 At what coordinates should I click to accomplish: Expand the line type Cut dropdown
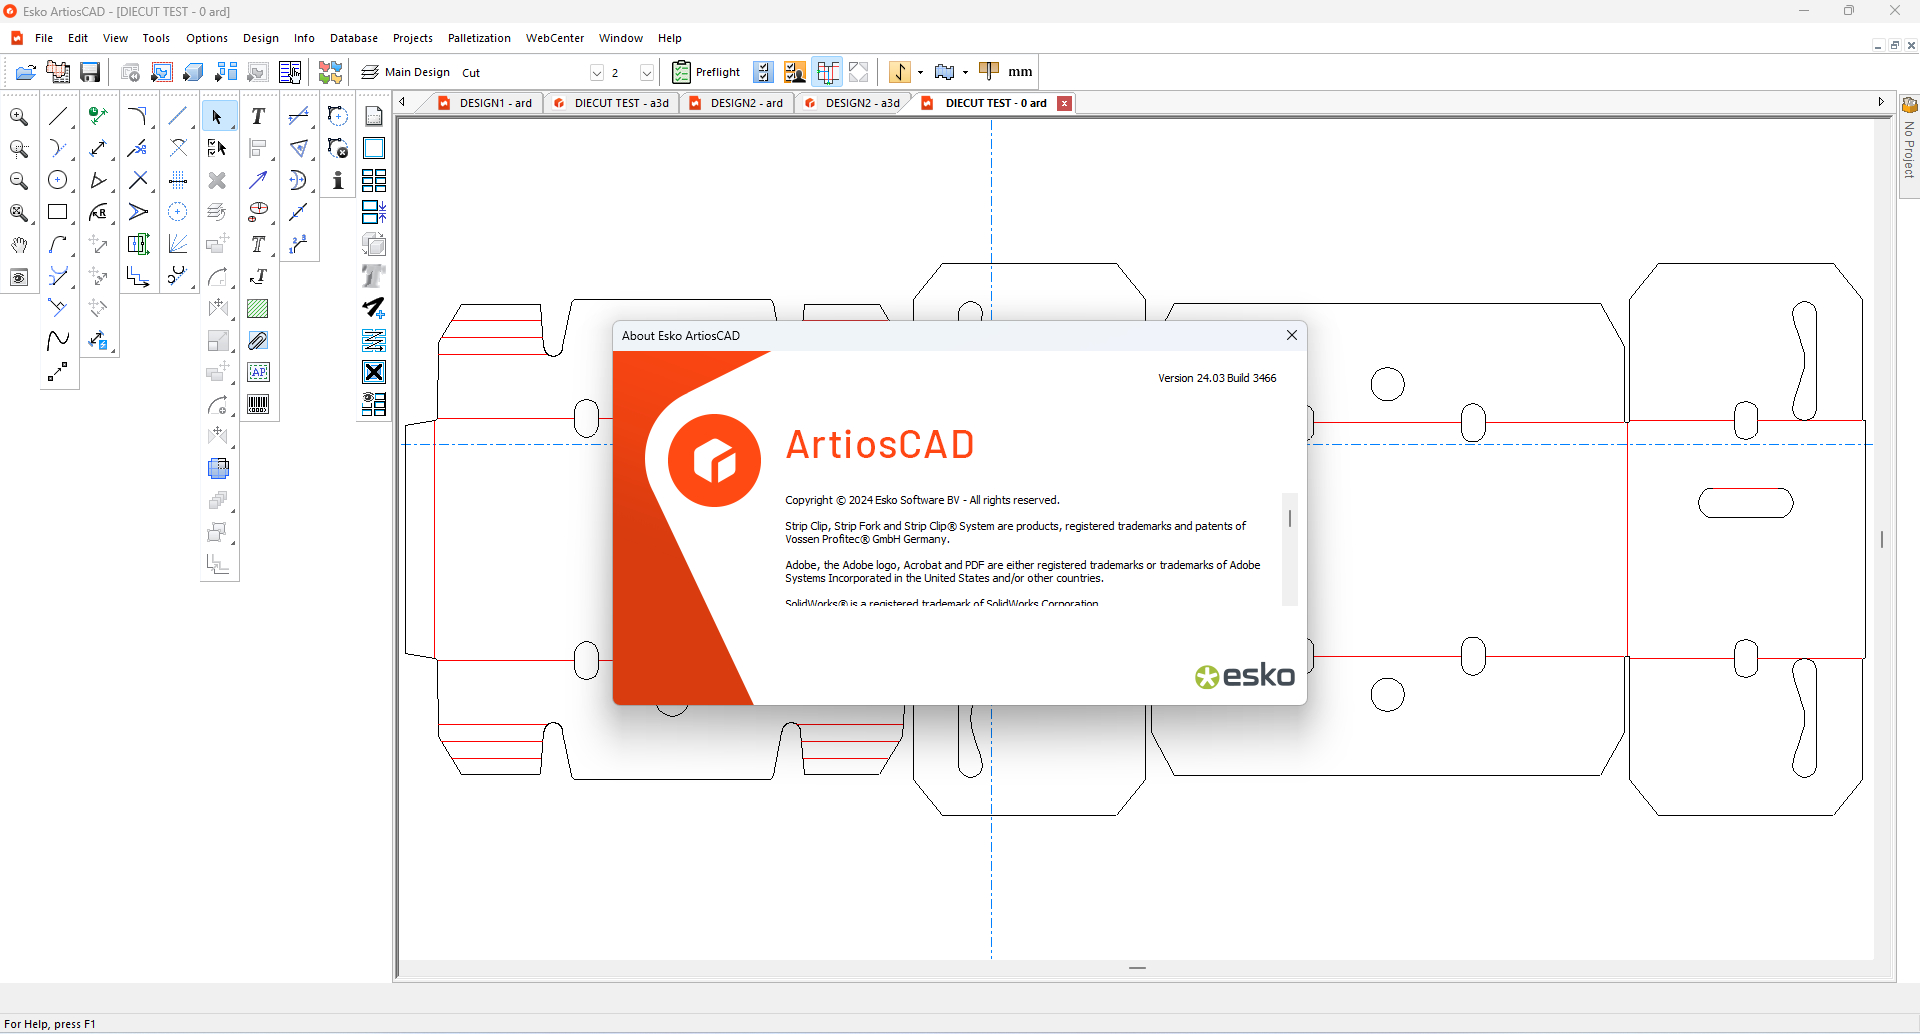tap(597, 73)
